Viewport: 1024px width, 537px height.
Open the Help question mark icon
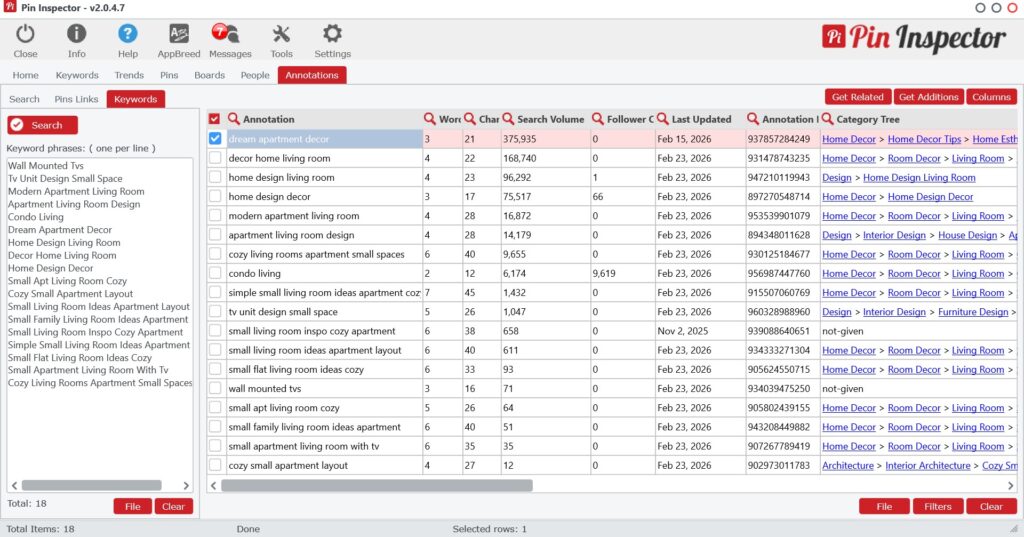[127, 33]
